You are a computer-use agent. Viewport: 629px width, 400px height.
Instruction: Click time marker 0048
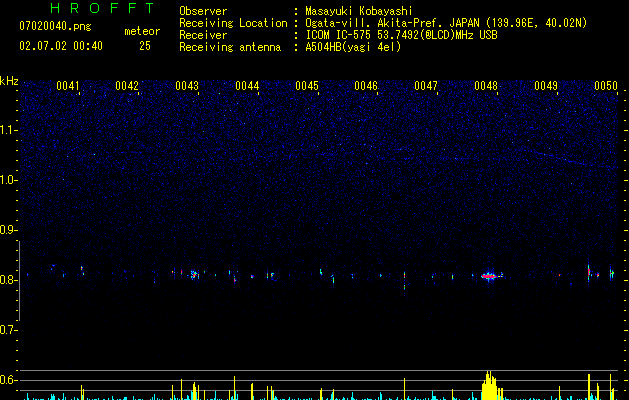click(x=486, y=86)
